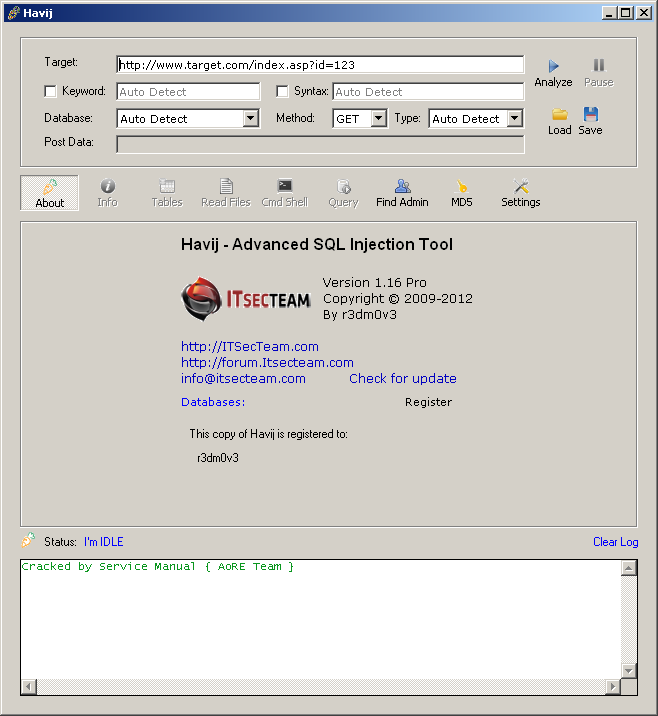Open the Settings tool

(521, 193)
